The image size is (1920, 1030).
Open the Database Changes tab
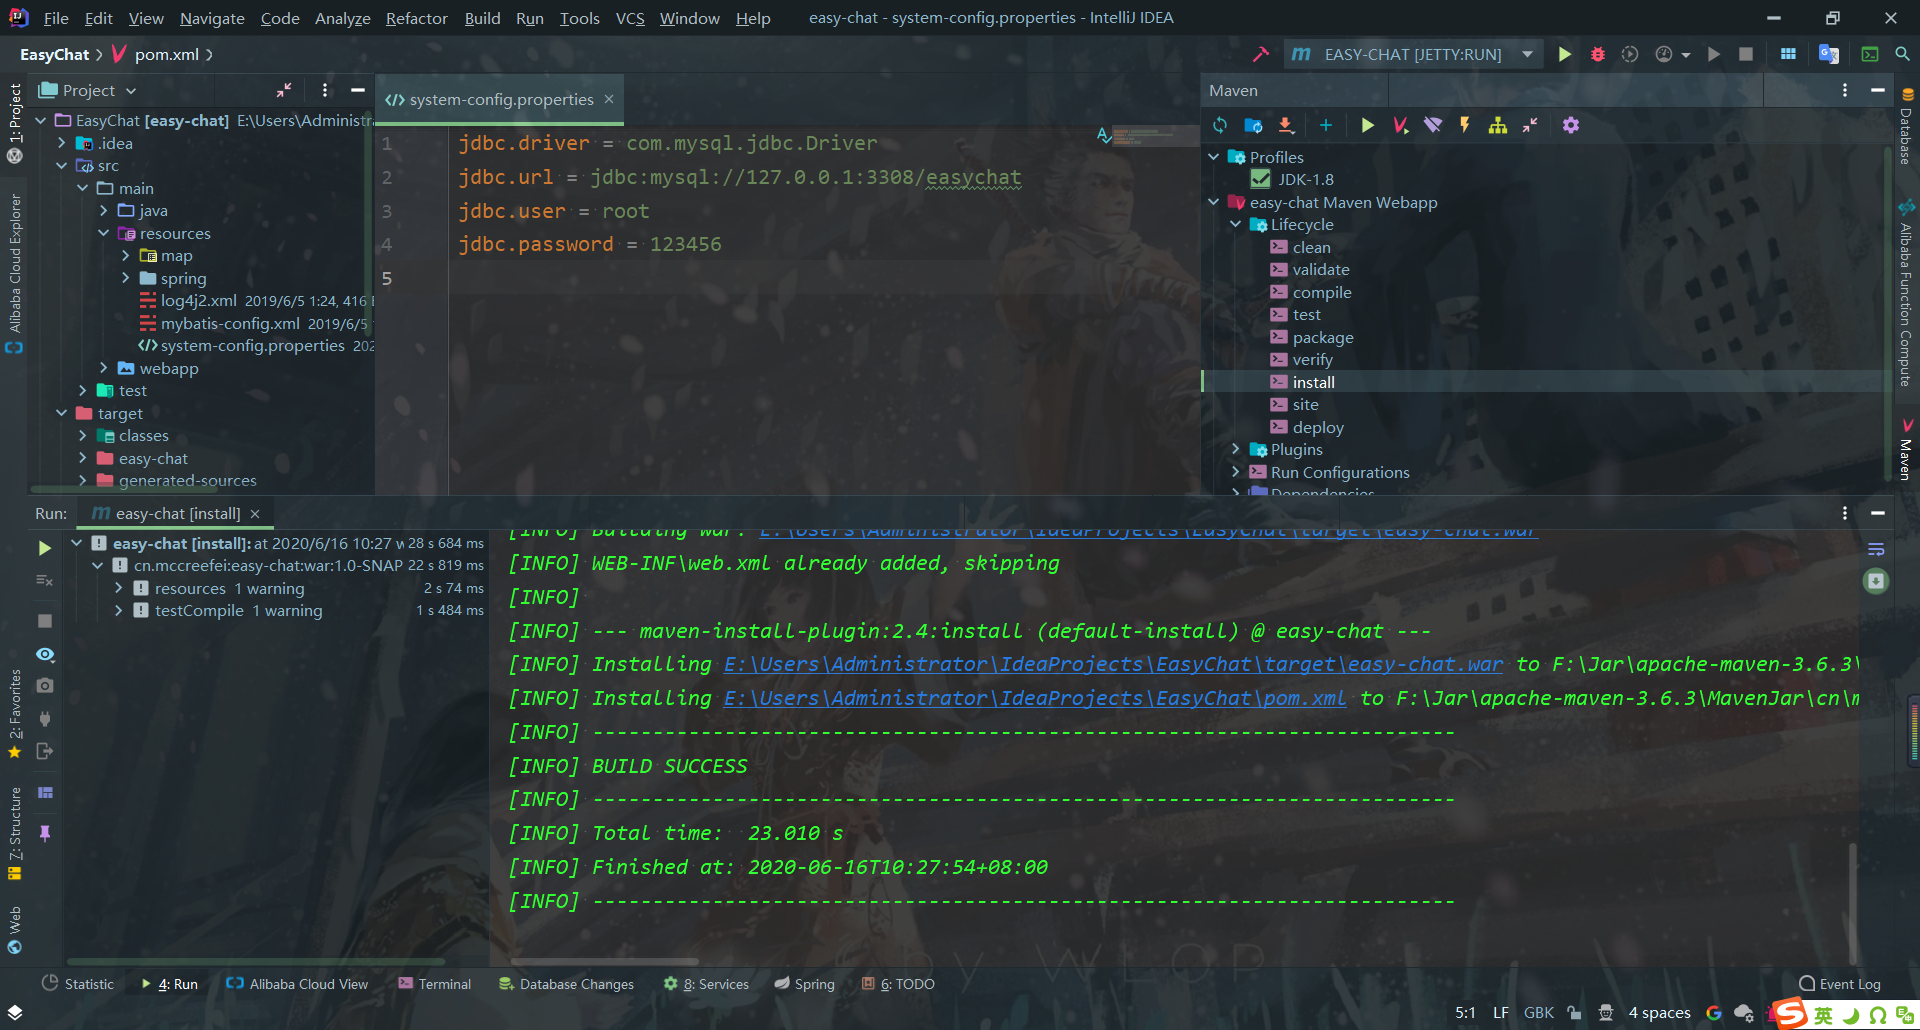pyautogui.click(x=566, y=984)
